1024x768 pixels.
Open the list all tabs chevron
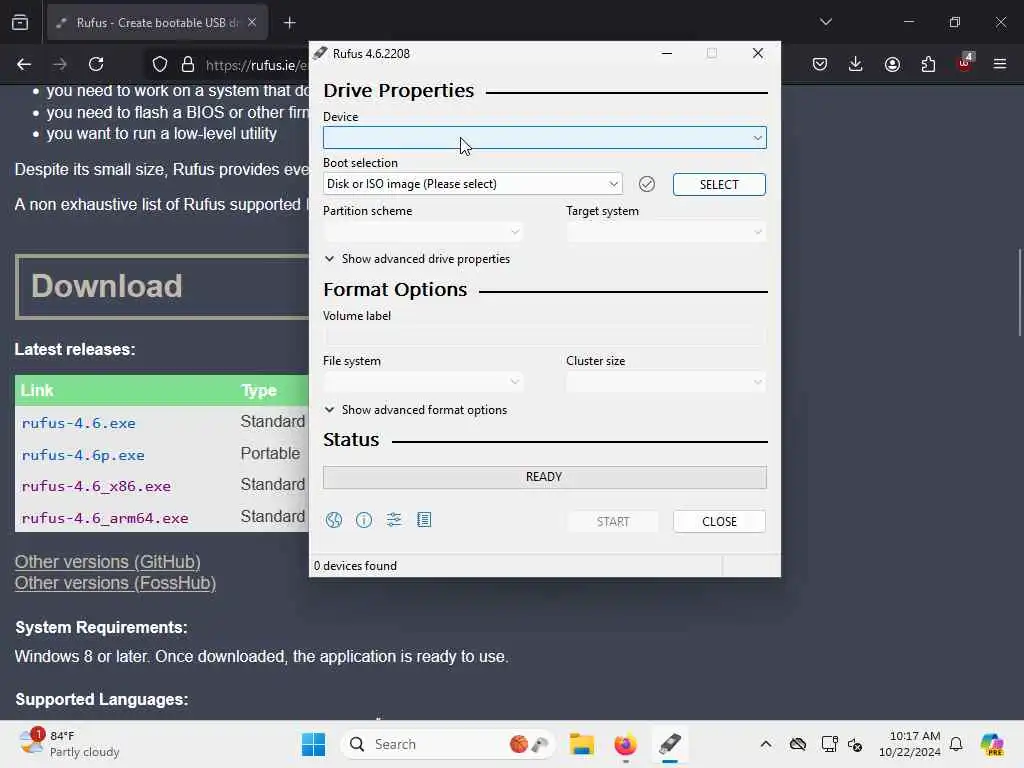pyautogui.click(x=825, y=22)
